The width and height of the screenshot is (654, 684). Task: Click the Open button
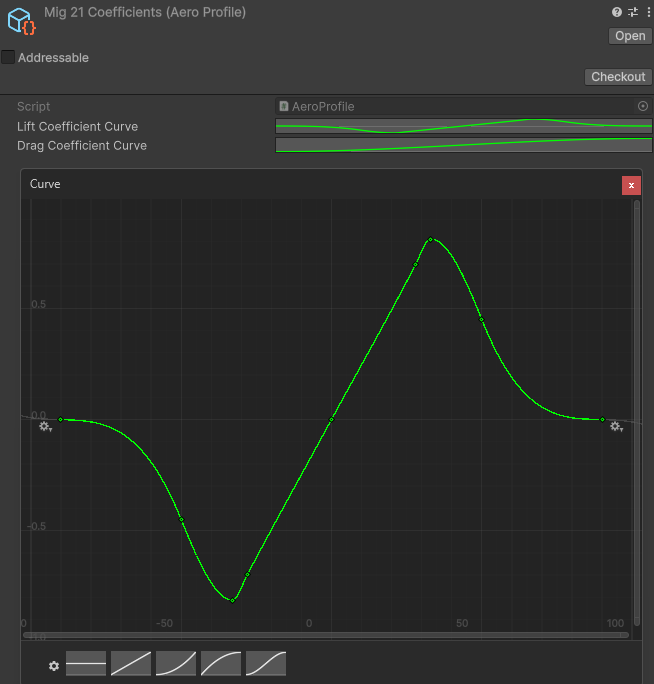coord(630,36)
